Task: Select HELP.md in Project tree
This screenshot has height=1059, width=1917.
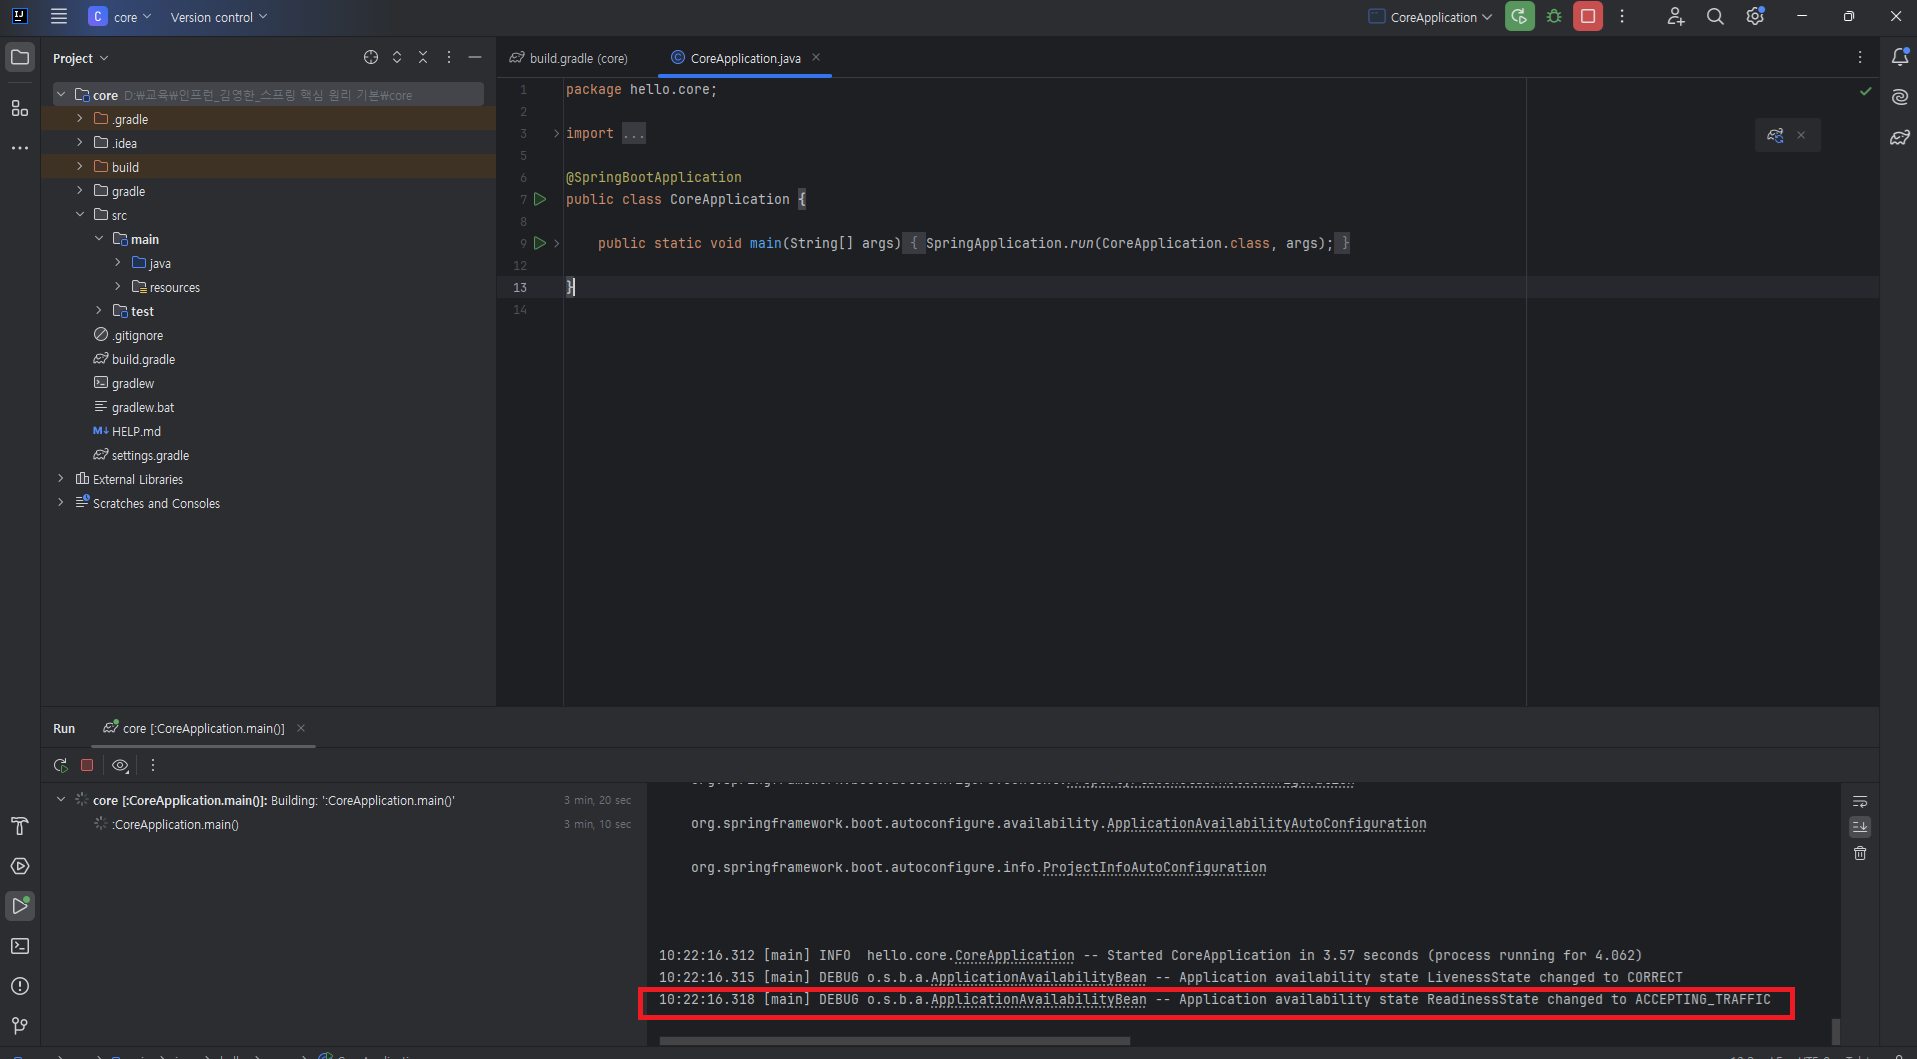Action: [136, 431]
